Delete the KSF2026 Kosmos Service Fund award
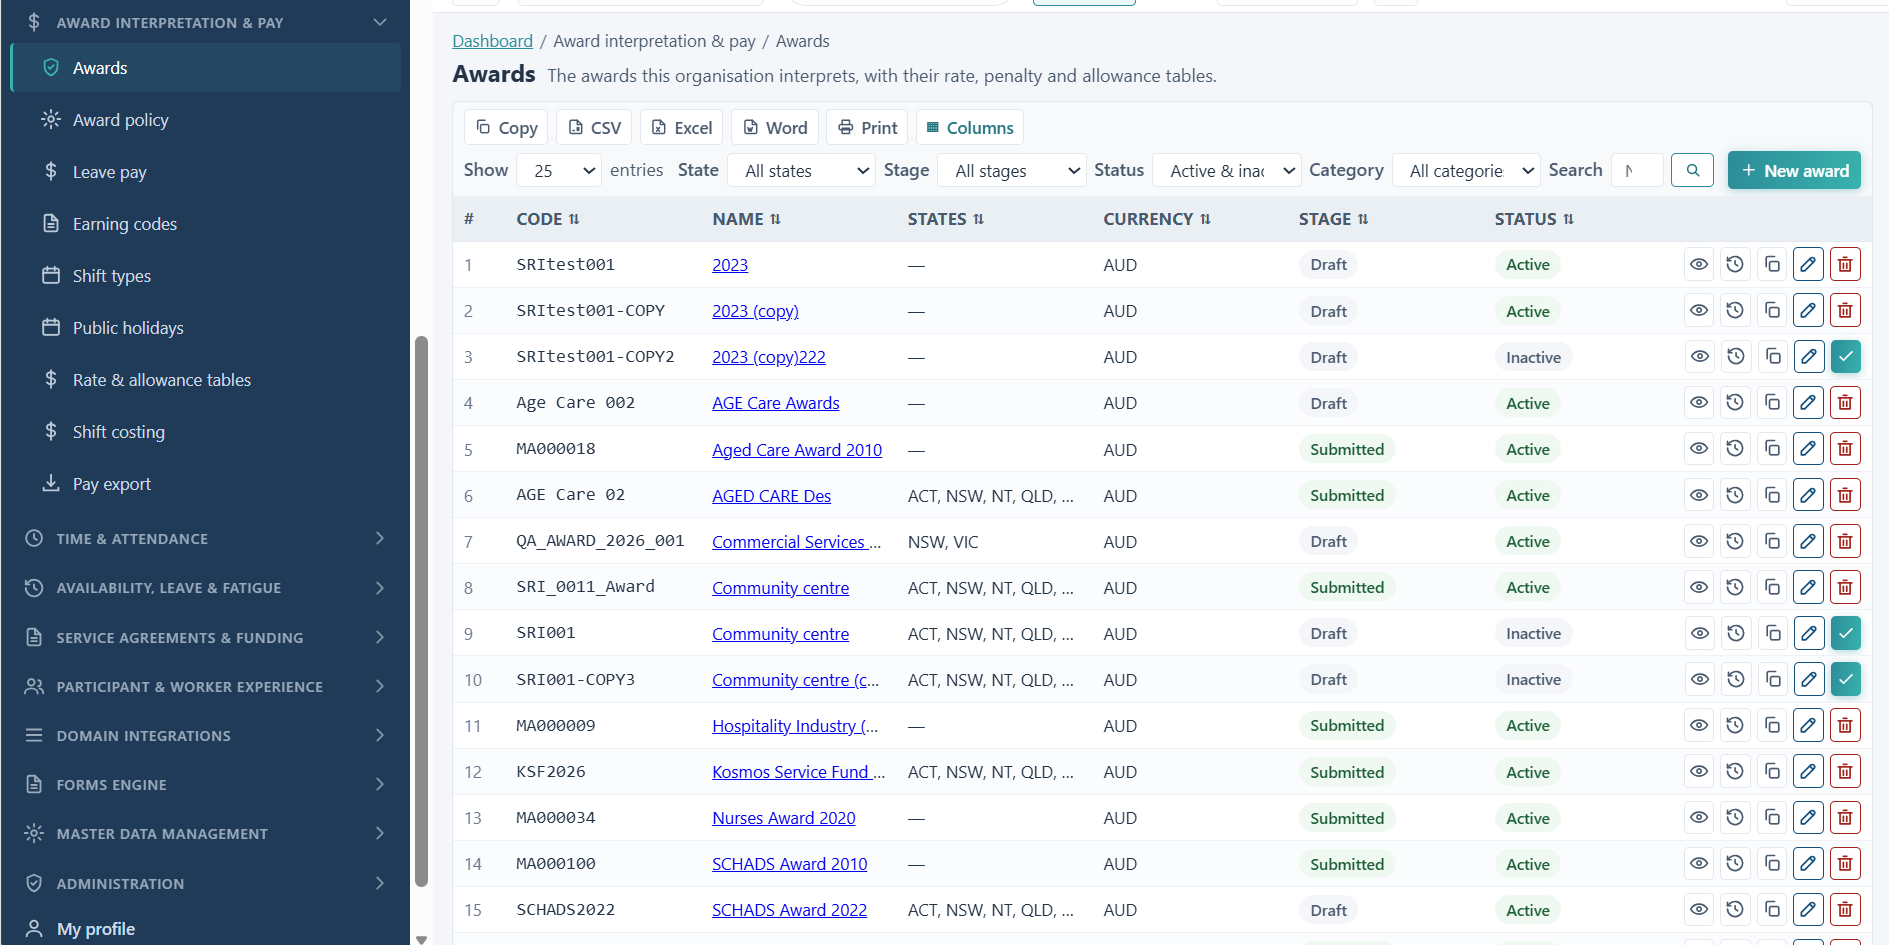 (1845, 772)
